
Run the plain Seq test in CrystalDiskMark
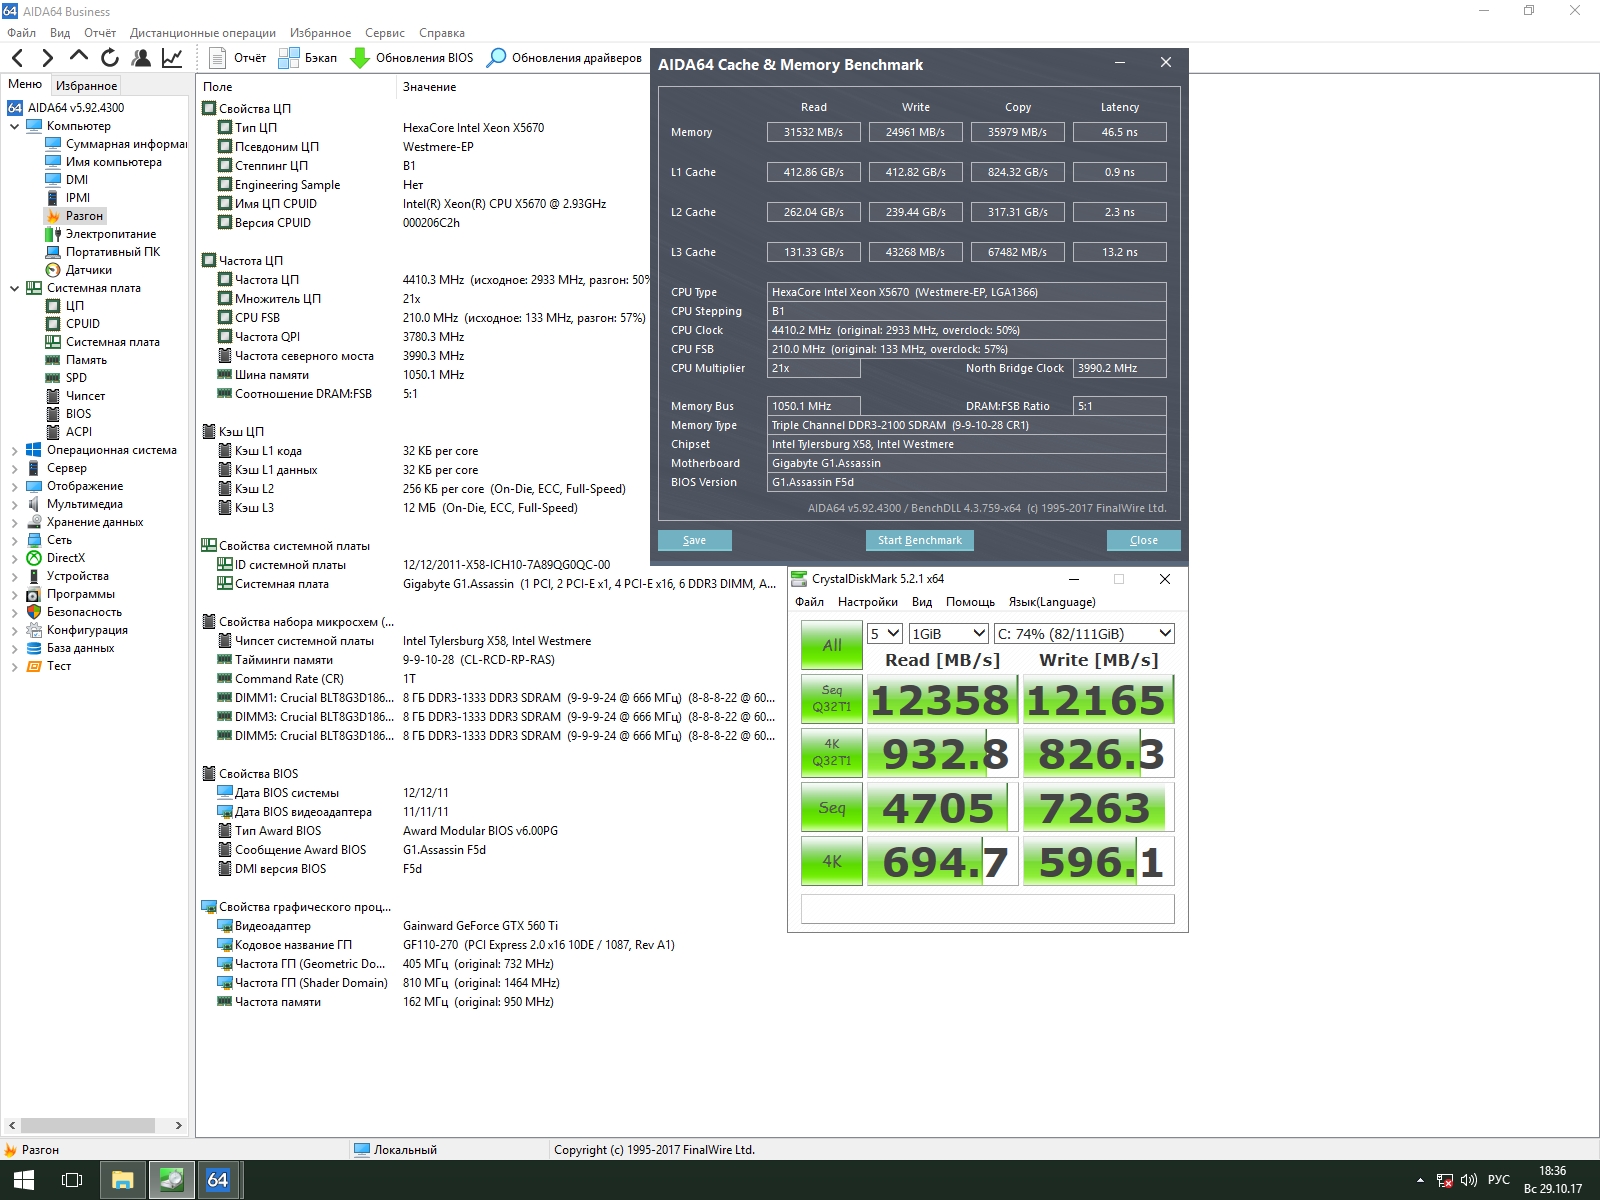coord(831,807)
